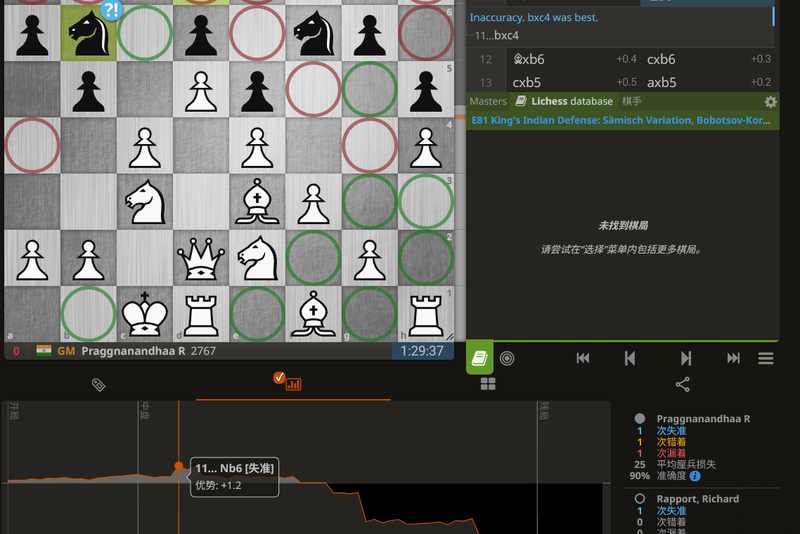Toggle the opening explorer book icon
800x534 pixels.
[x=479, y=358]
